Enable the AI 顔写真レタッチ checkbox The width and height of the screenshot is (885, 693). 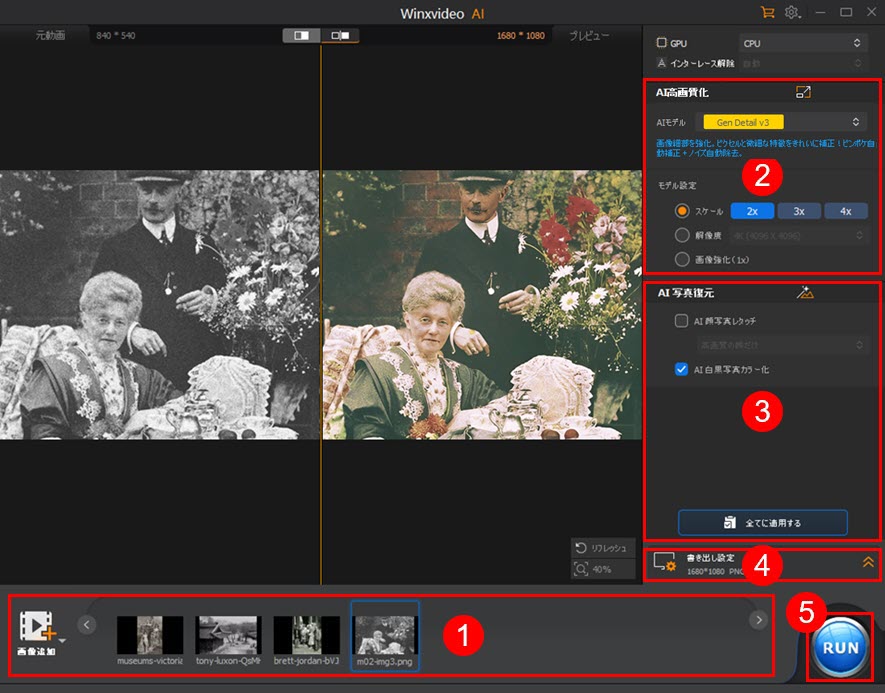tap(681, 321)
